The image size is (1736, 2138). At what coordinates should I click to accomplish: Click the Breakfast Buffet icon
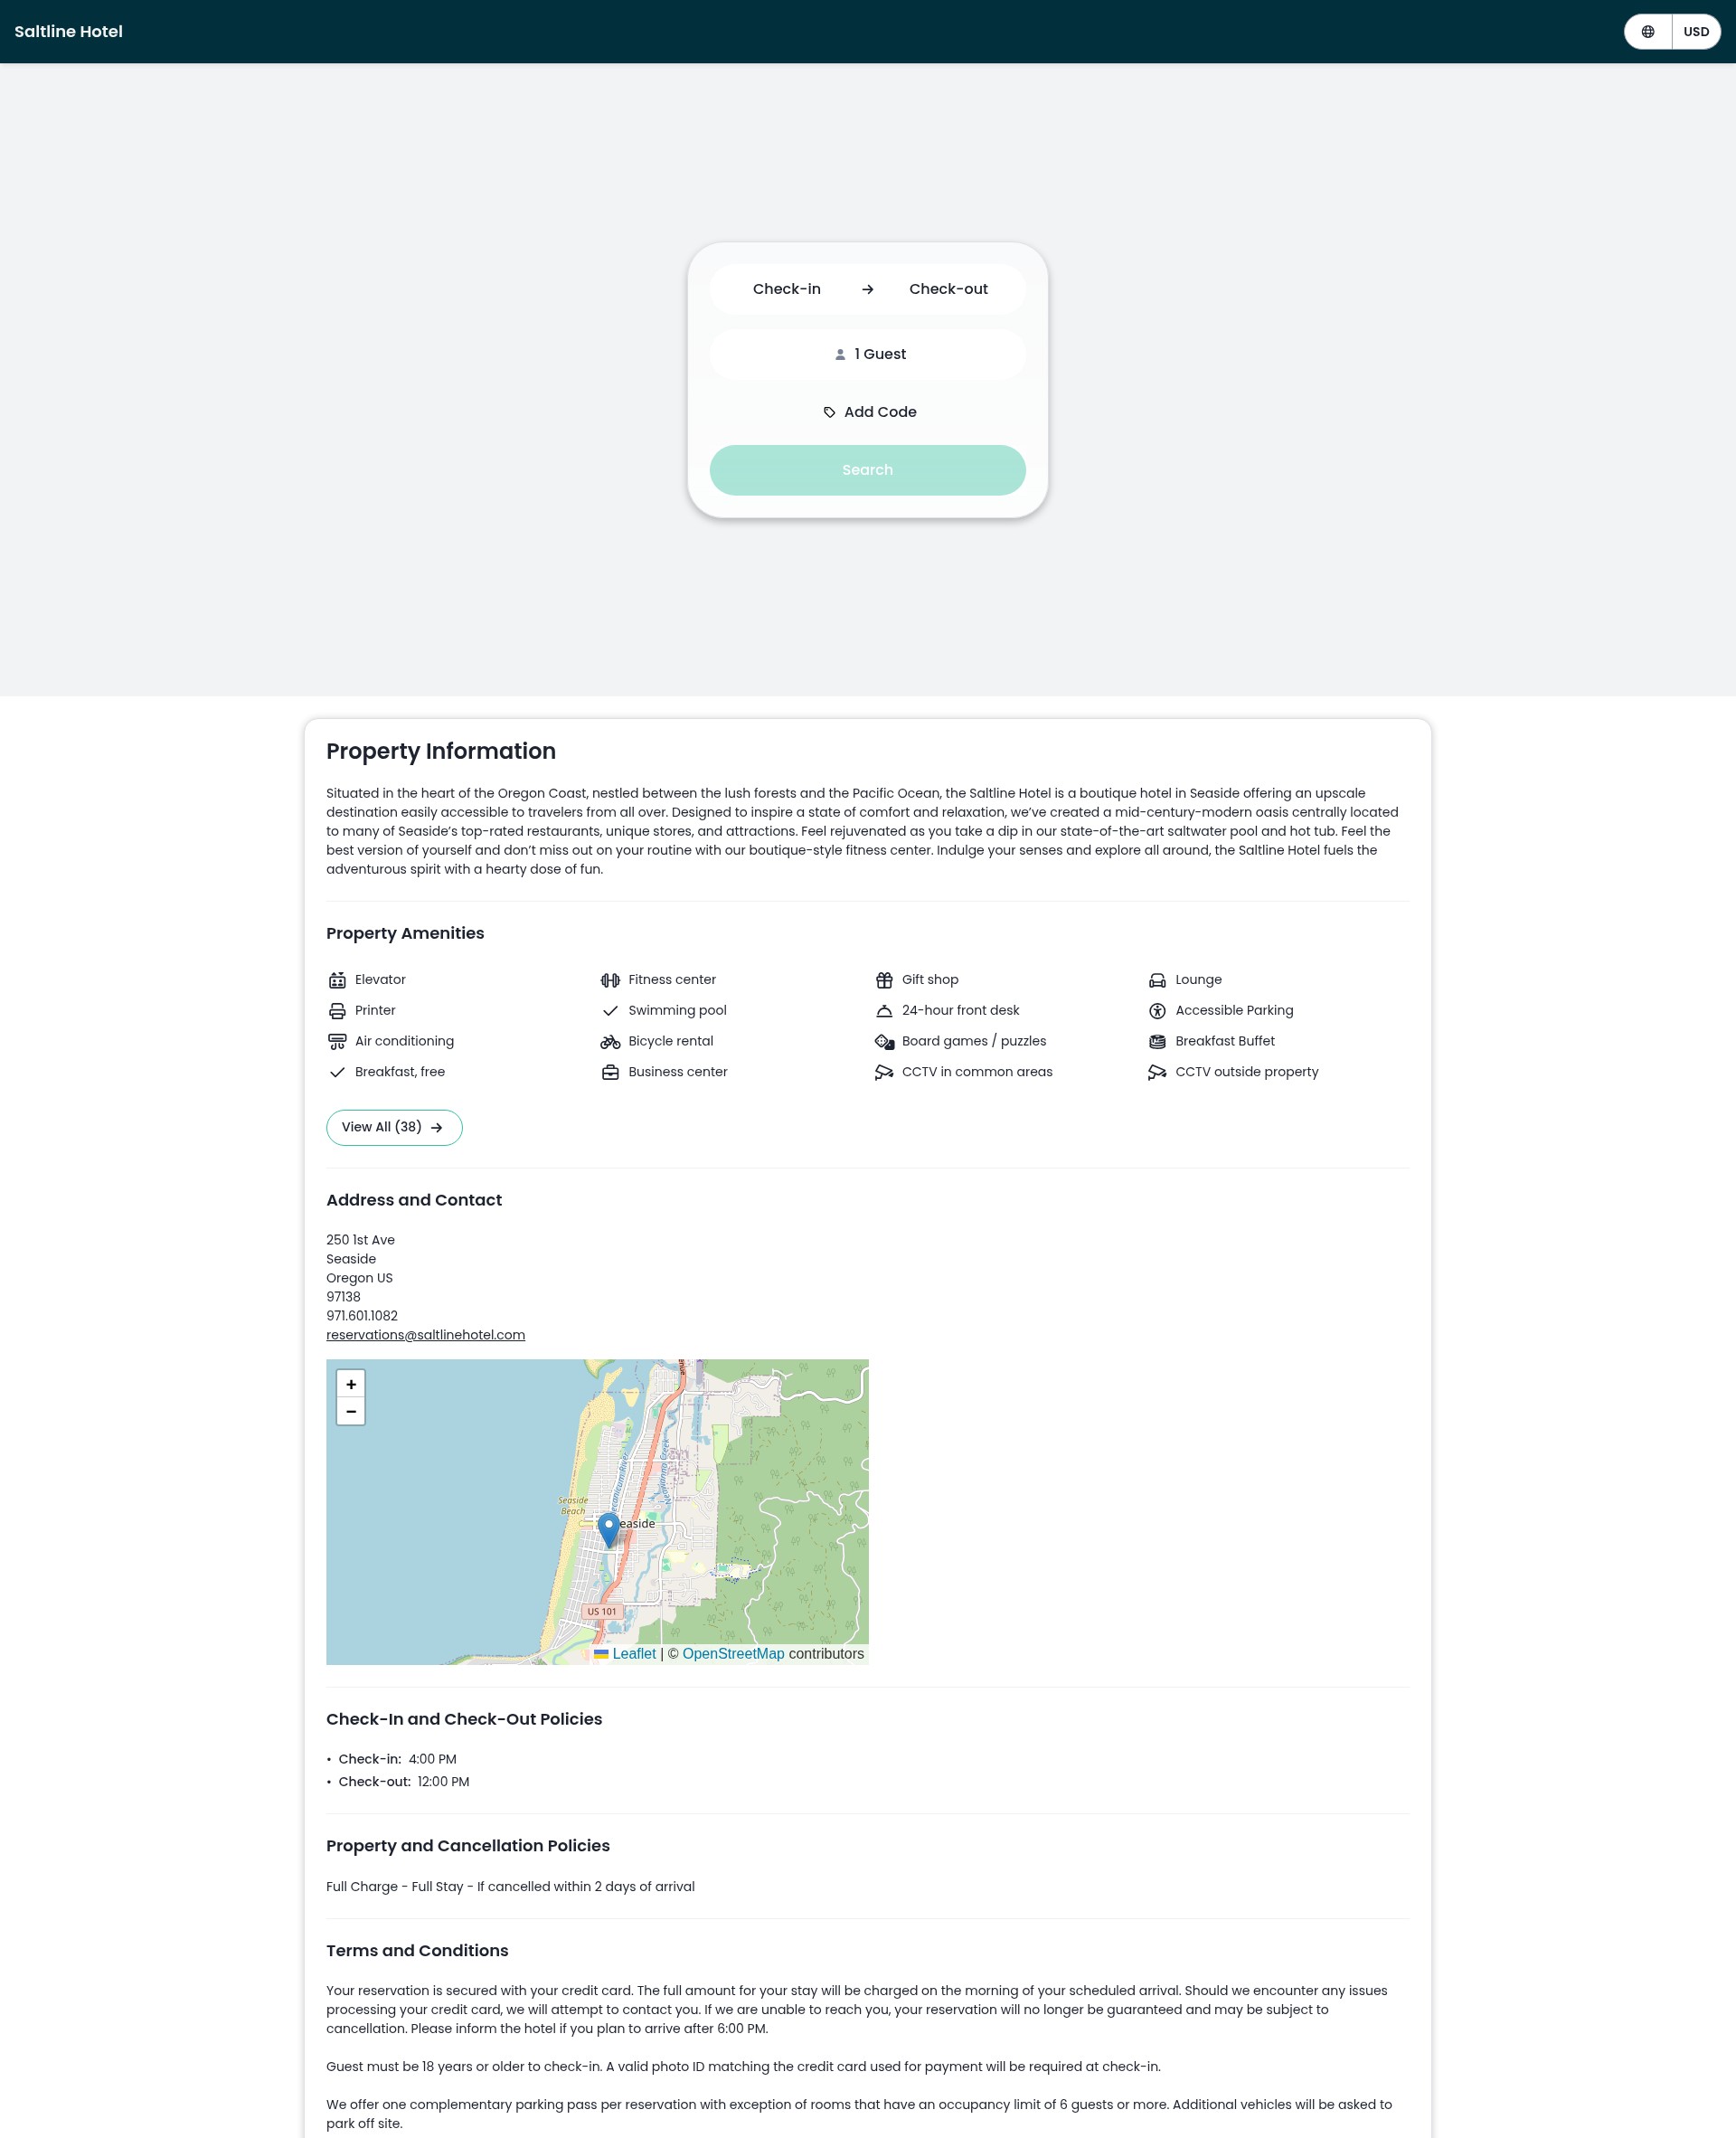coord(1157,1041)
